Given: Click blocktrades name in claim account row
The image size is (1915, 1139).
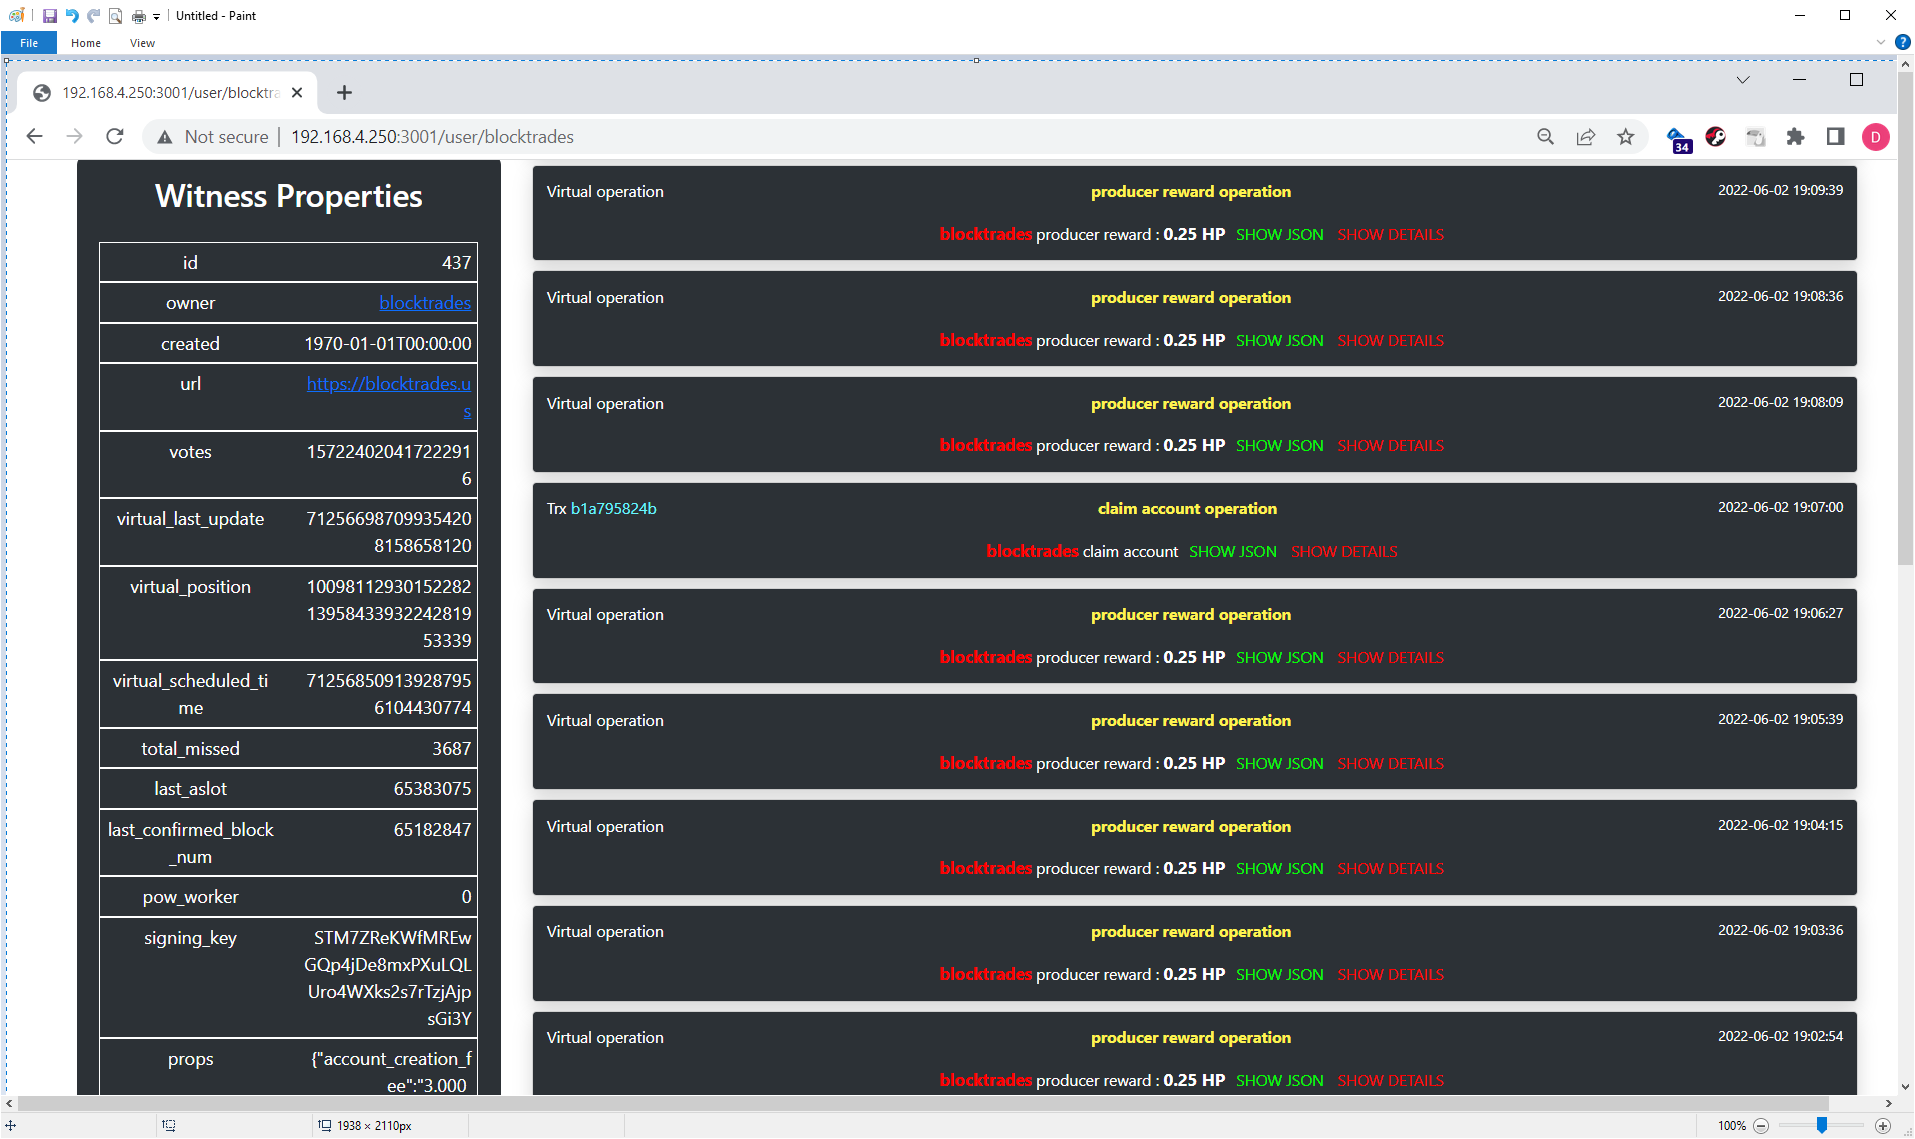Looking at the screenshot, I should tap(1033, 552).
